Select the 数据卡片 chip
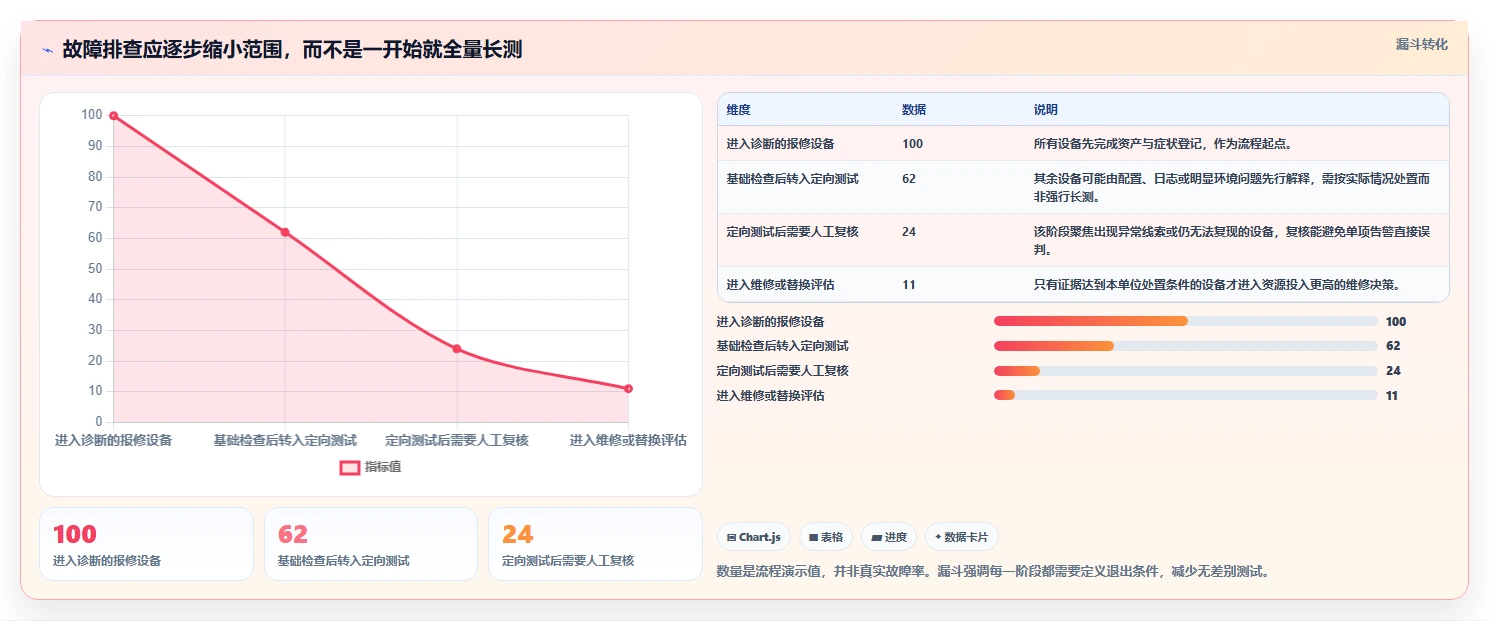 point(962,537)
